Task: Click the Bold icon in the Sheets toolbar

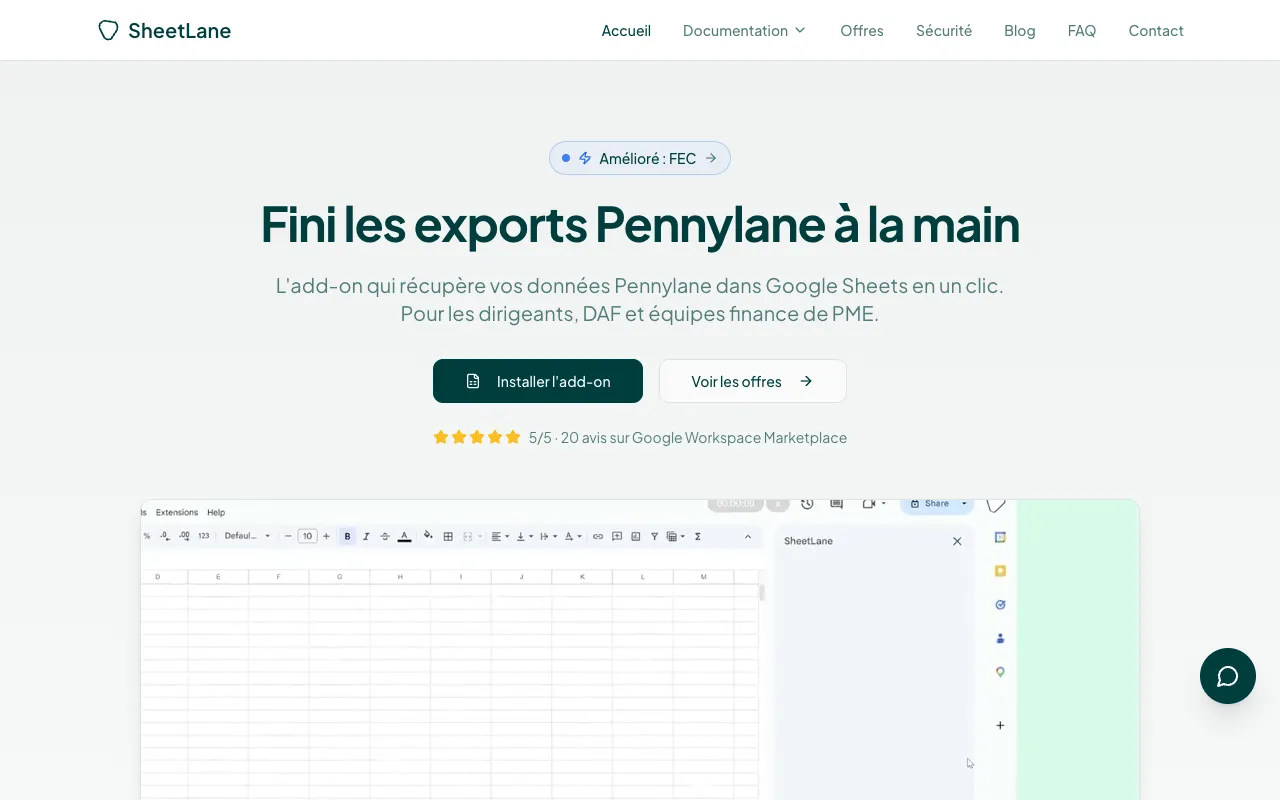Action: click(347, 536)
